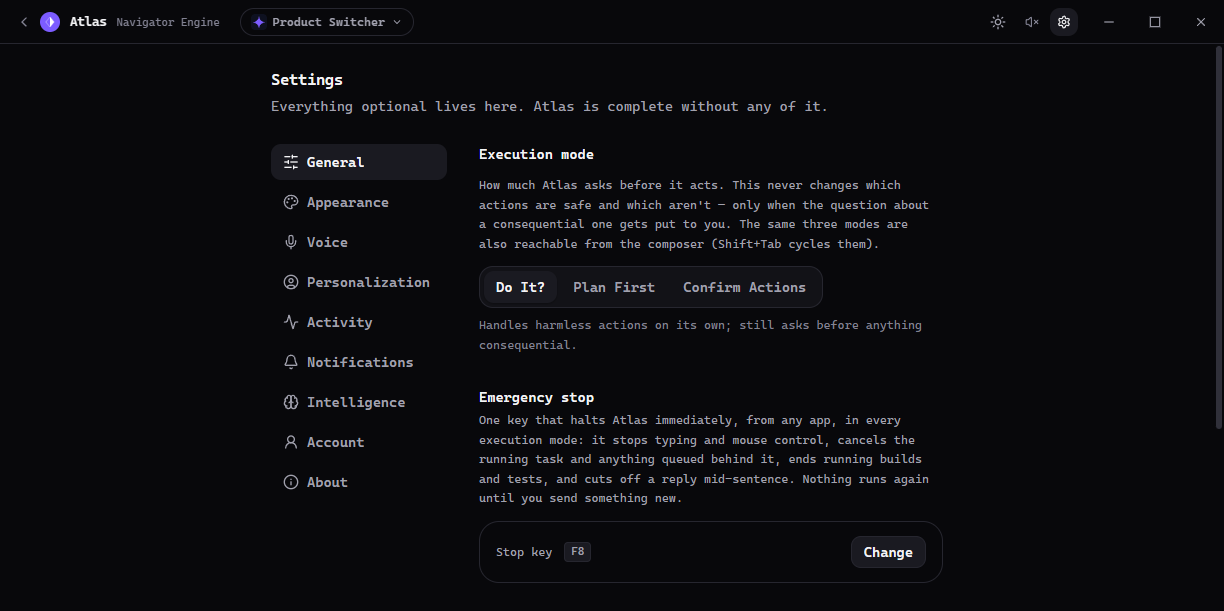This screenshot has width=1224, height=611.
Task: Click the sparkle icon in Product Switcher
Action: 259,22
